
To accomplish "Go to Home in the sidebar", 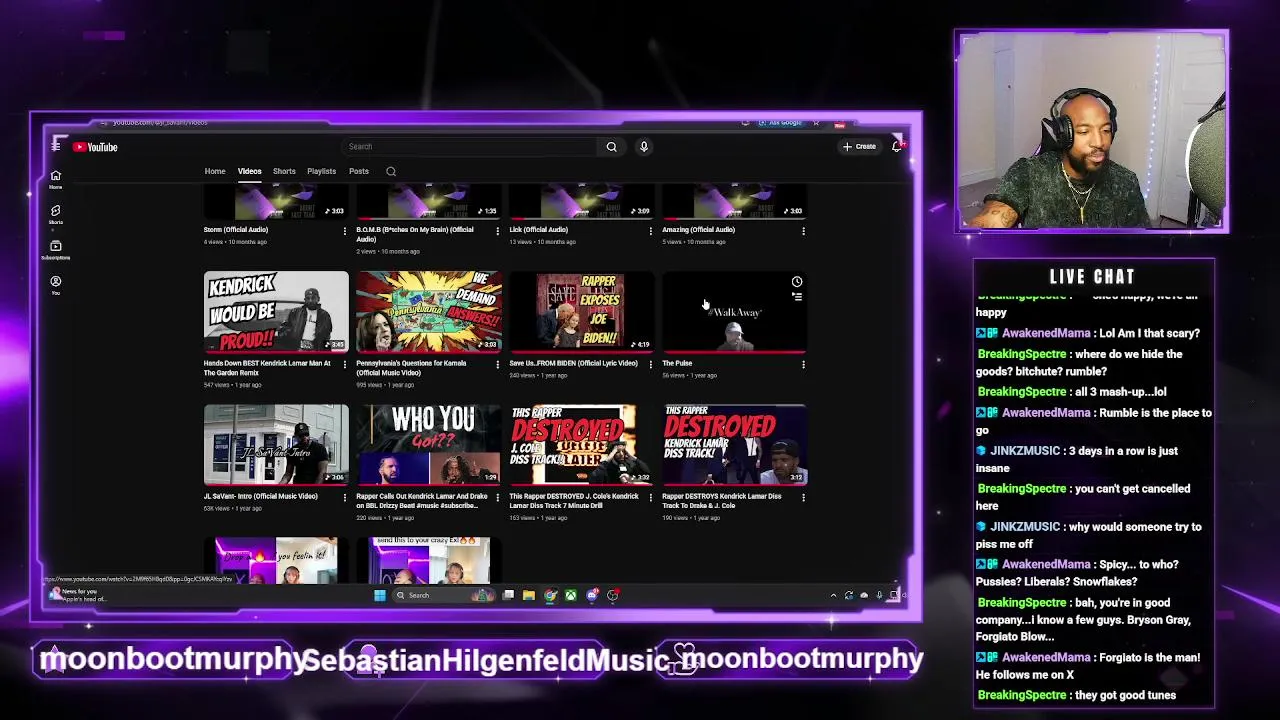I will coord(56,179).
